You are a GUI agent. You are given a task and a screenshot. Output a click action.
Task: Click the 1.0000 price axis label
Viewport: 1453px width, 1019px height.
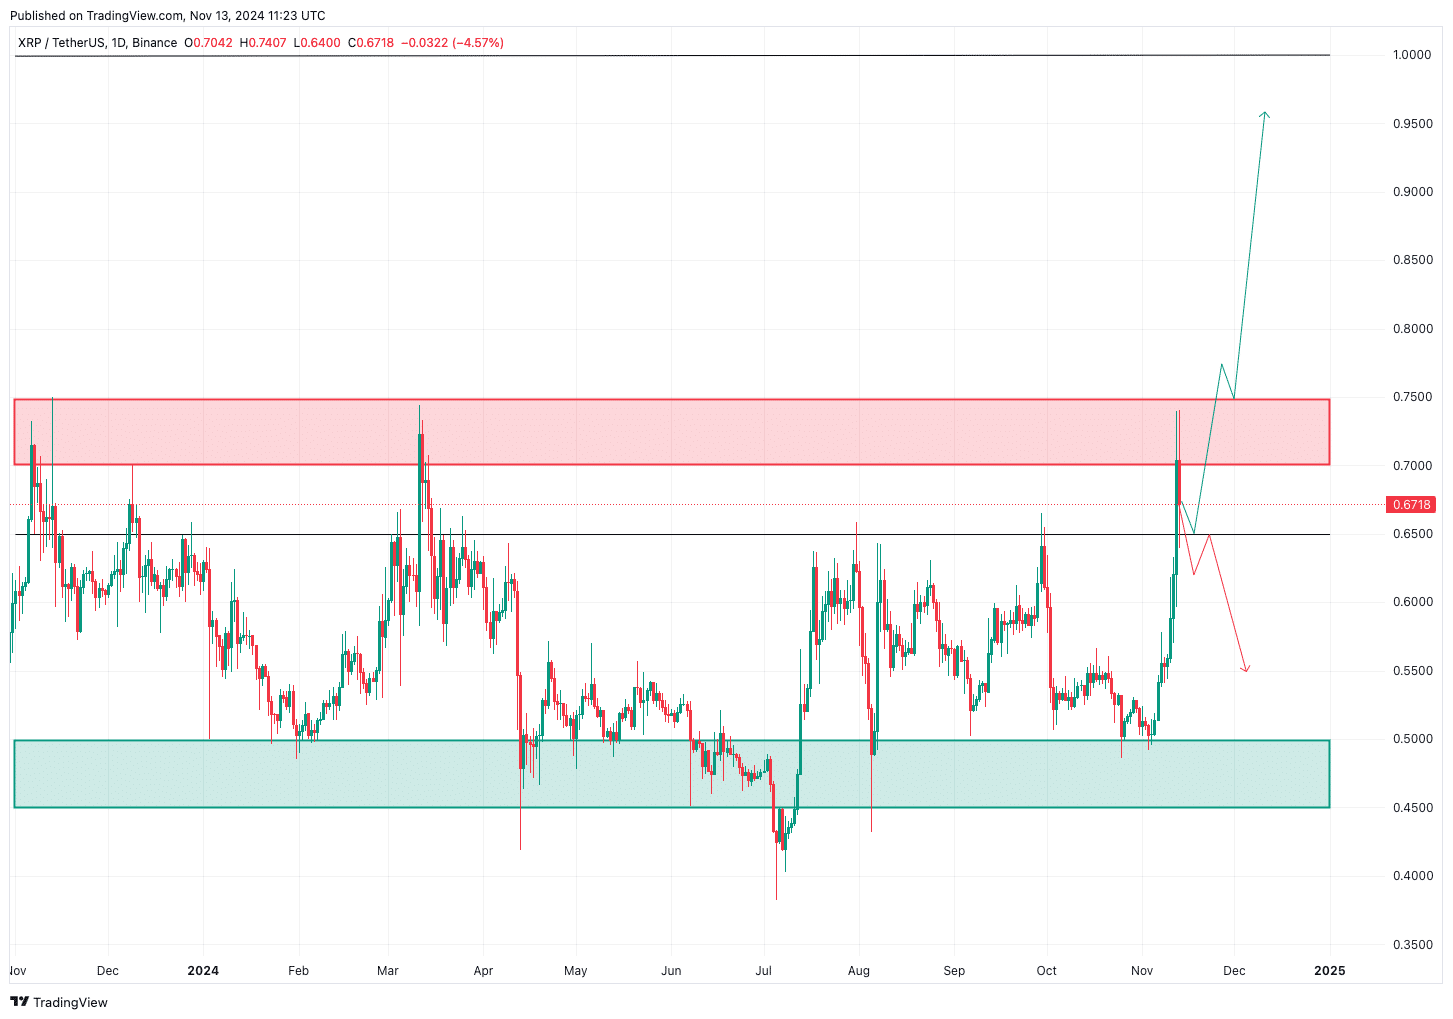pyautogui.click(x=1412, y=55)
